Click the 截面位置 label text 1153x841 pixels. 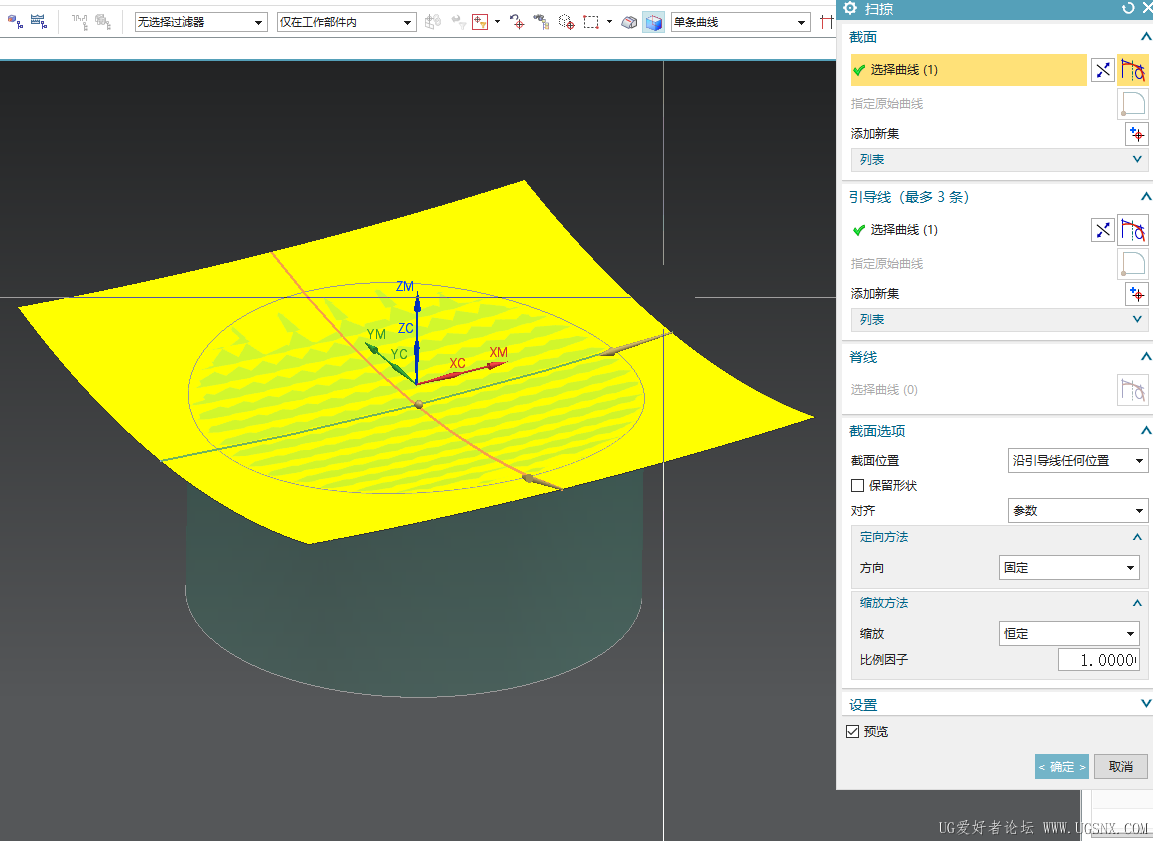click(x=875, y=461)
